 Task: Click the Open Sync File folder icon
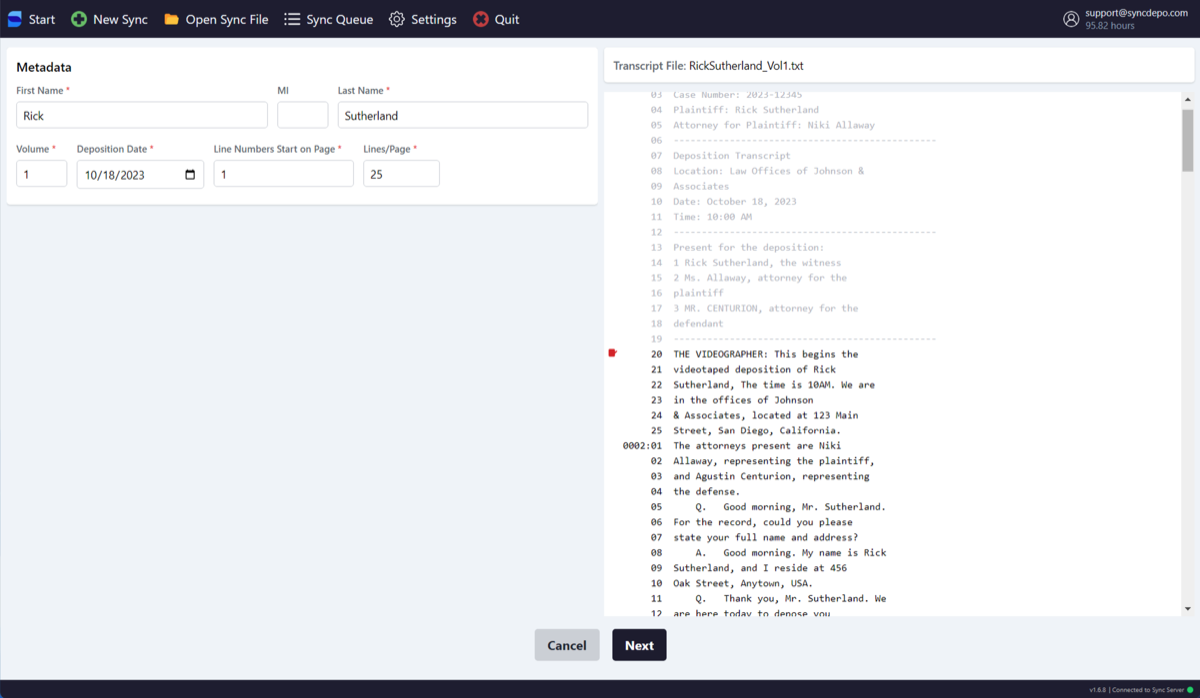(x=172, y=19)
